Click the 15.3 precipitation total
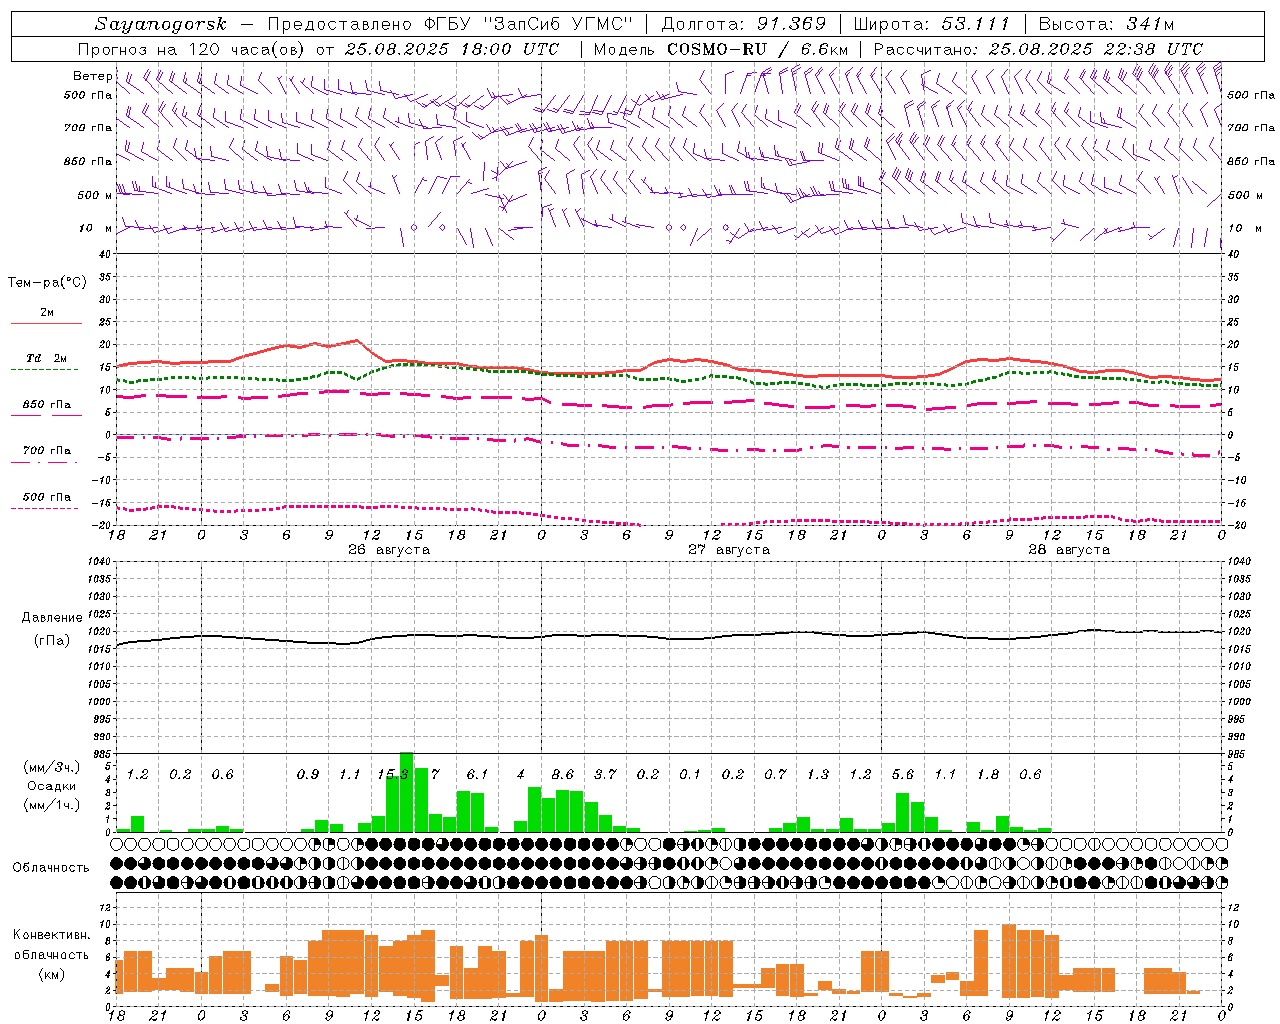The width and height of the screenshot is (1280, 1024). (393, 774)
